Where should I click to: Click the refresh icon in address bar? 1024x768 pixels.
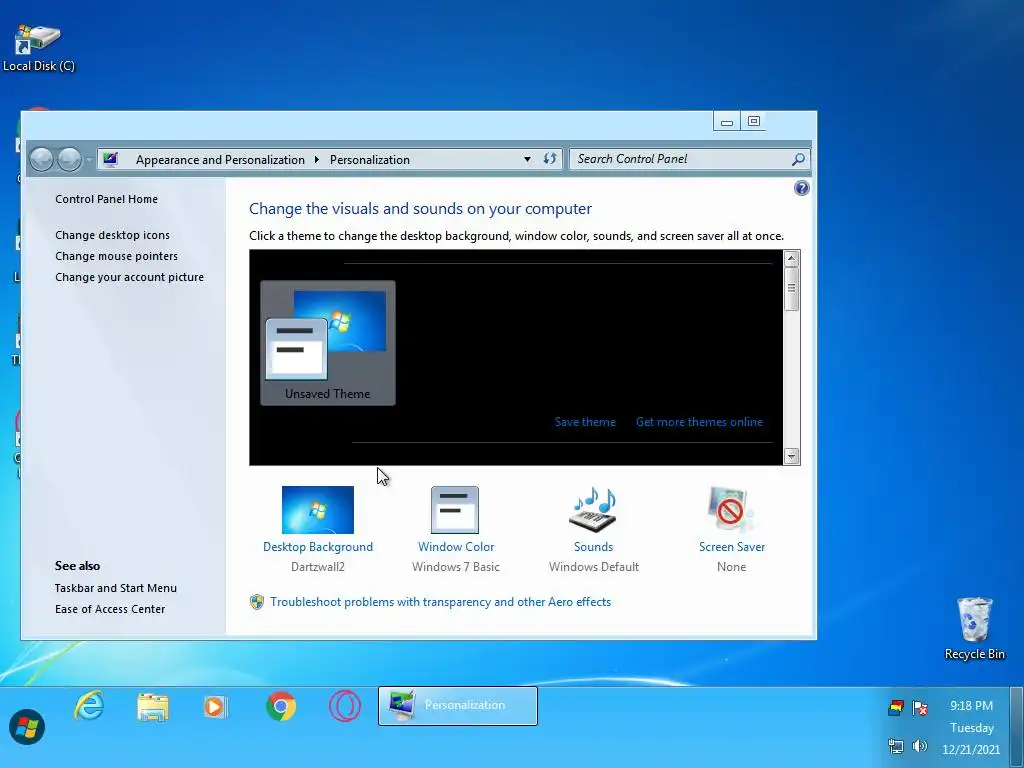550,159
